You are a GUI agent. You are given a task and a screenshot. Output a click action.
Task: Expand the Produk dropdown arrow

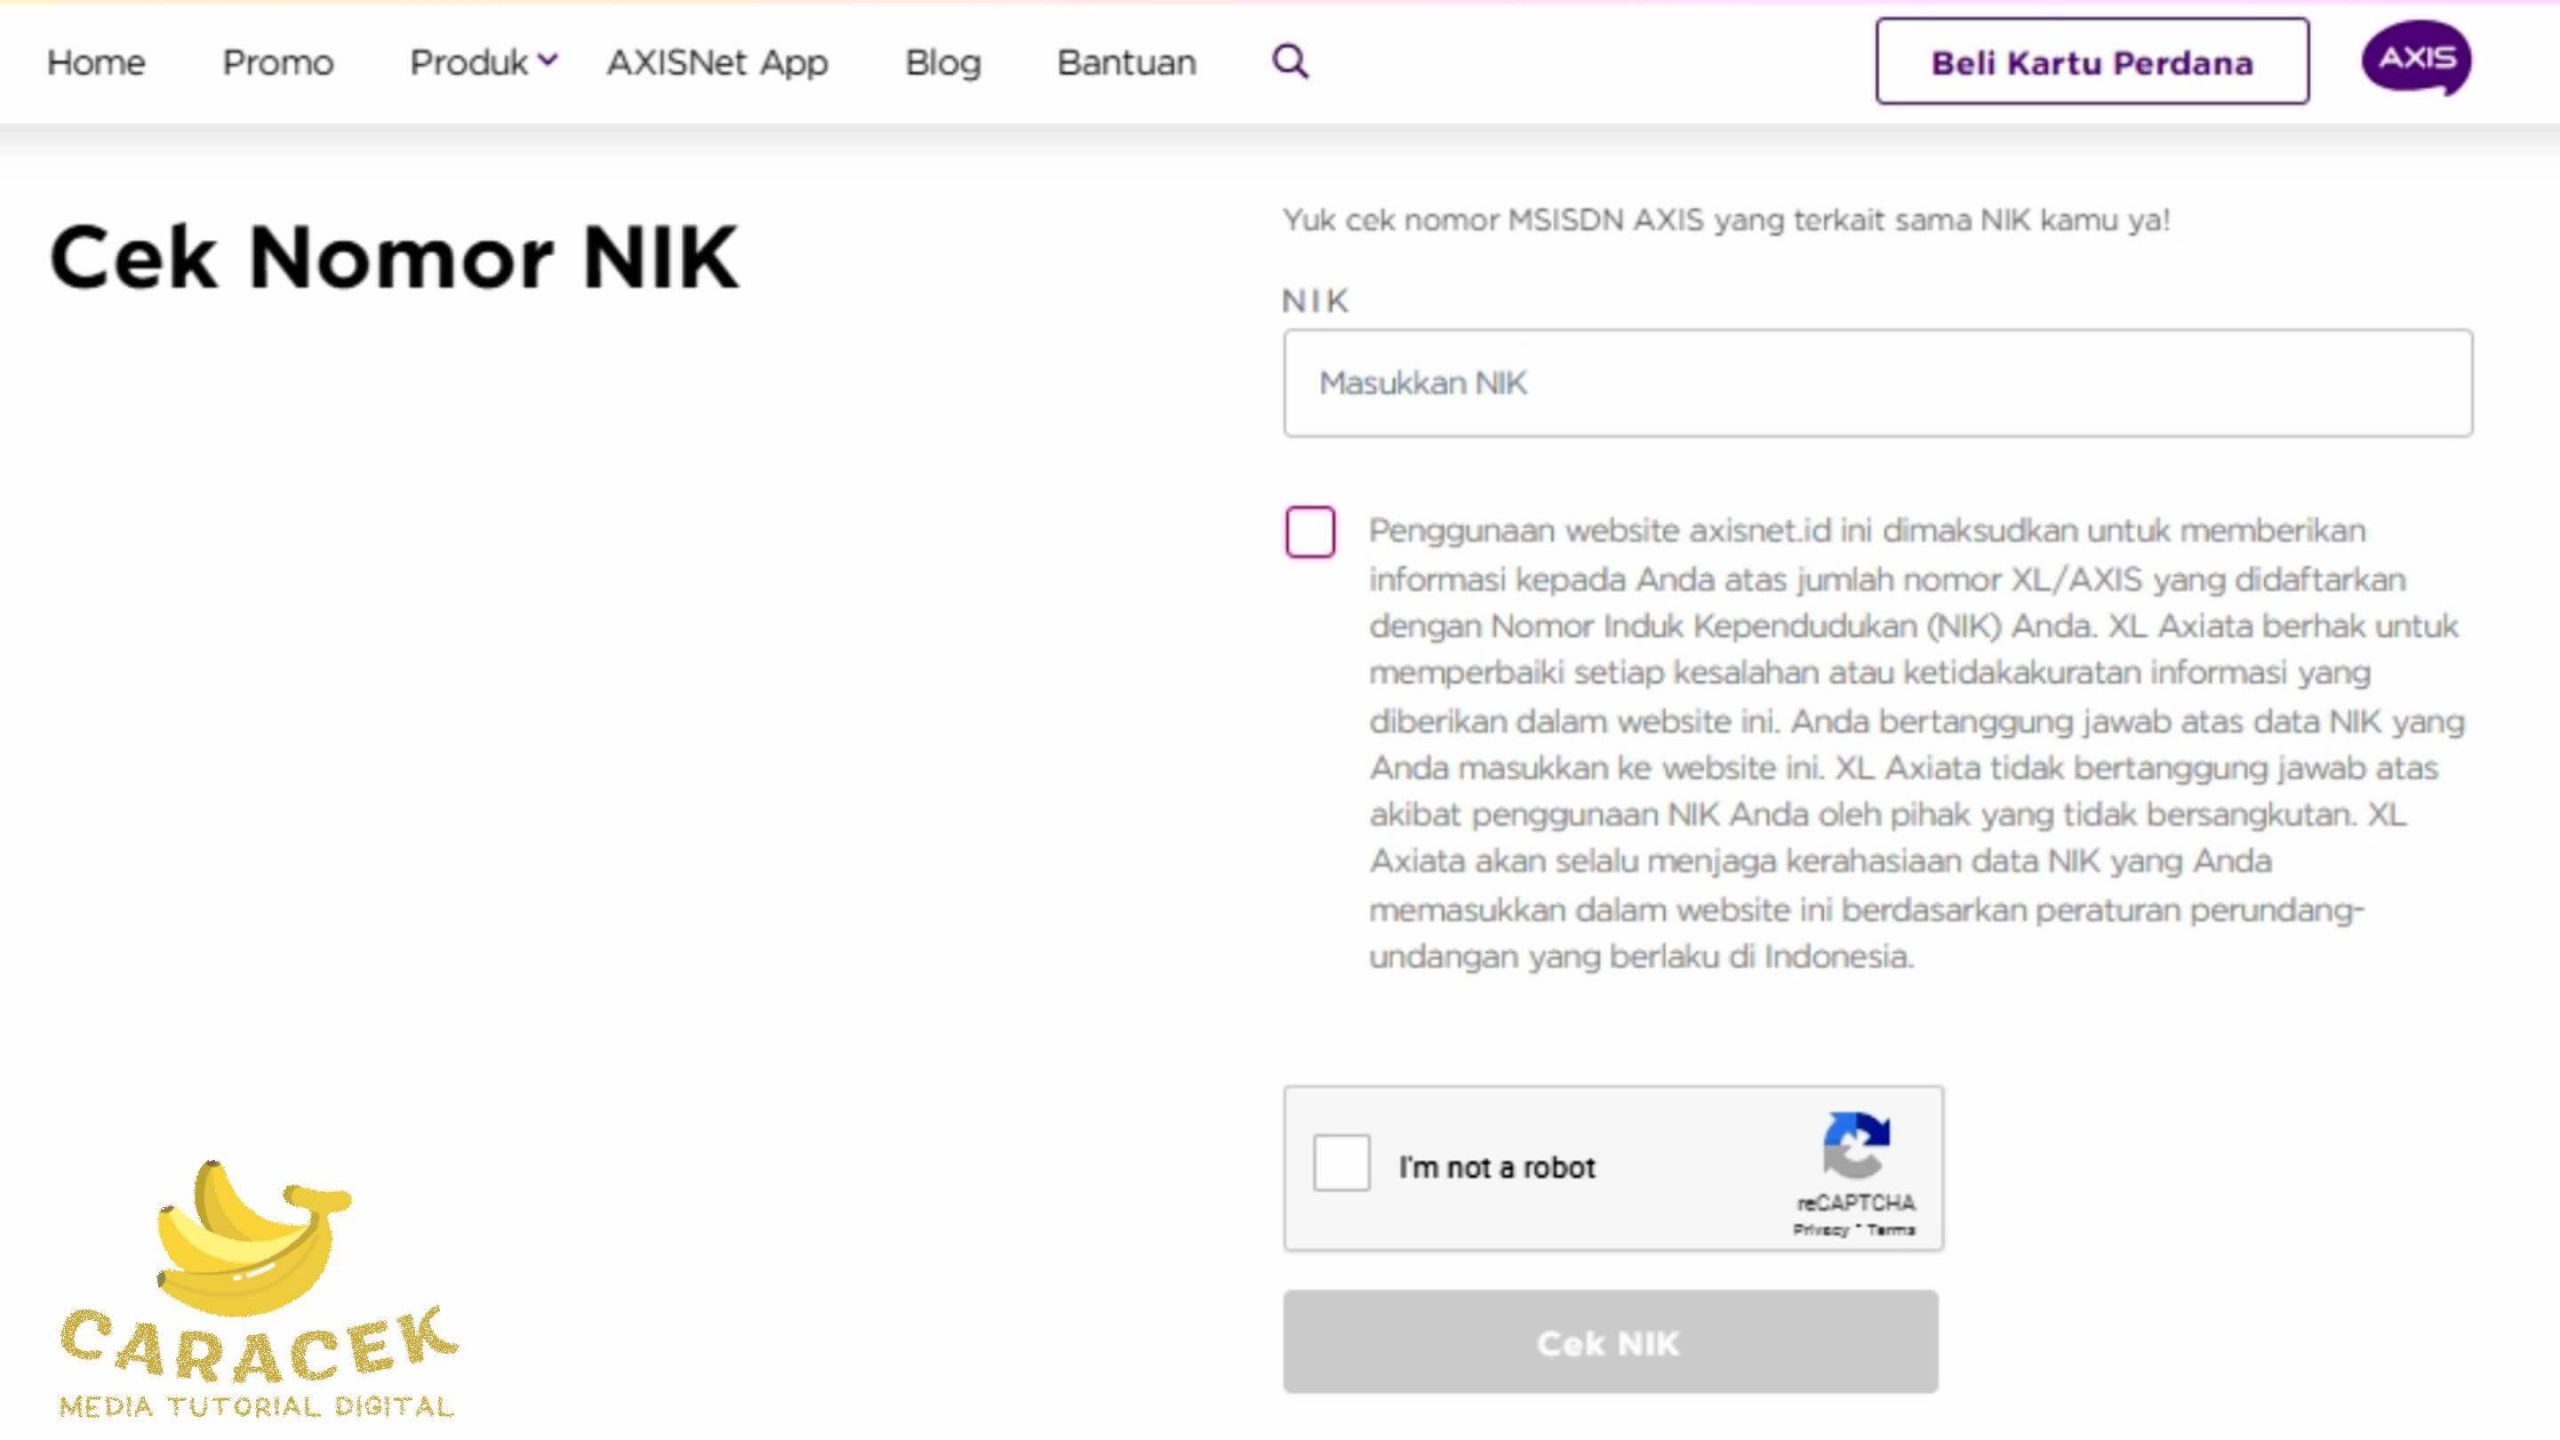point(548,60)
